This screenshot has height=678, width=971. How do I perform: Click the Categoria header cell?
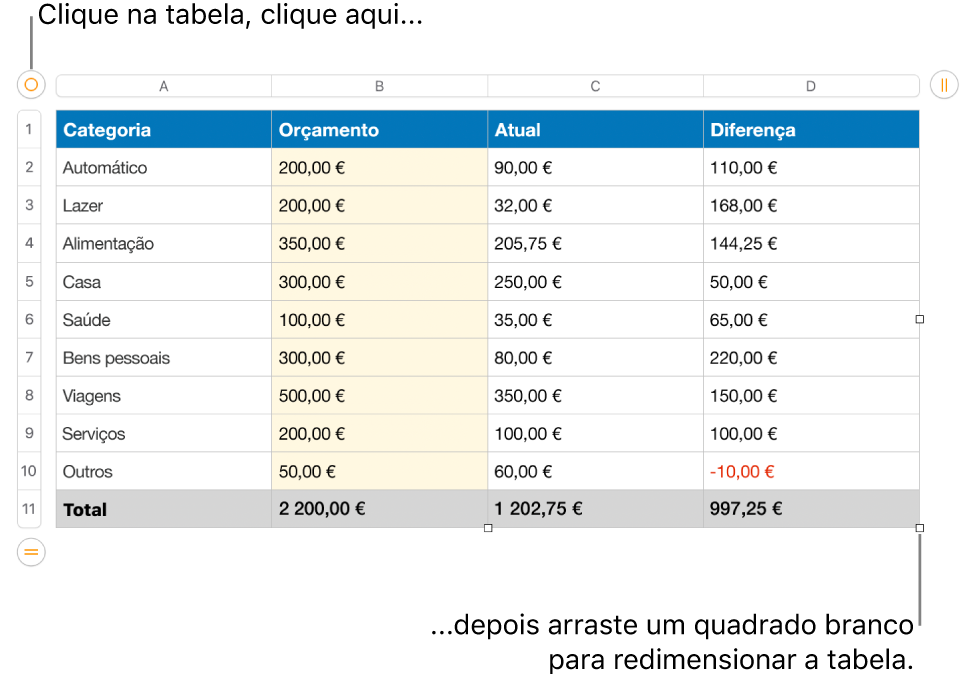pos(163,129)
